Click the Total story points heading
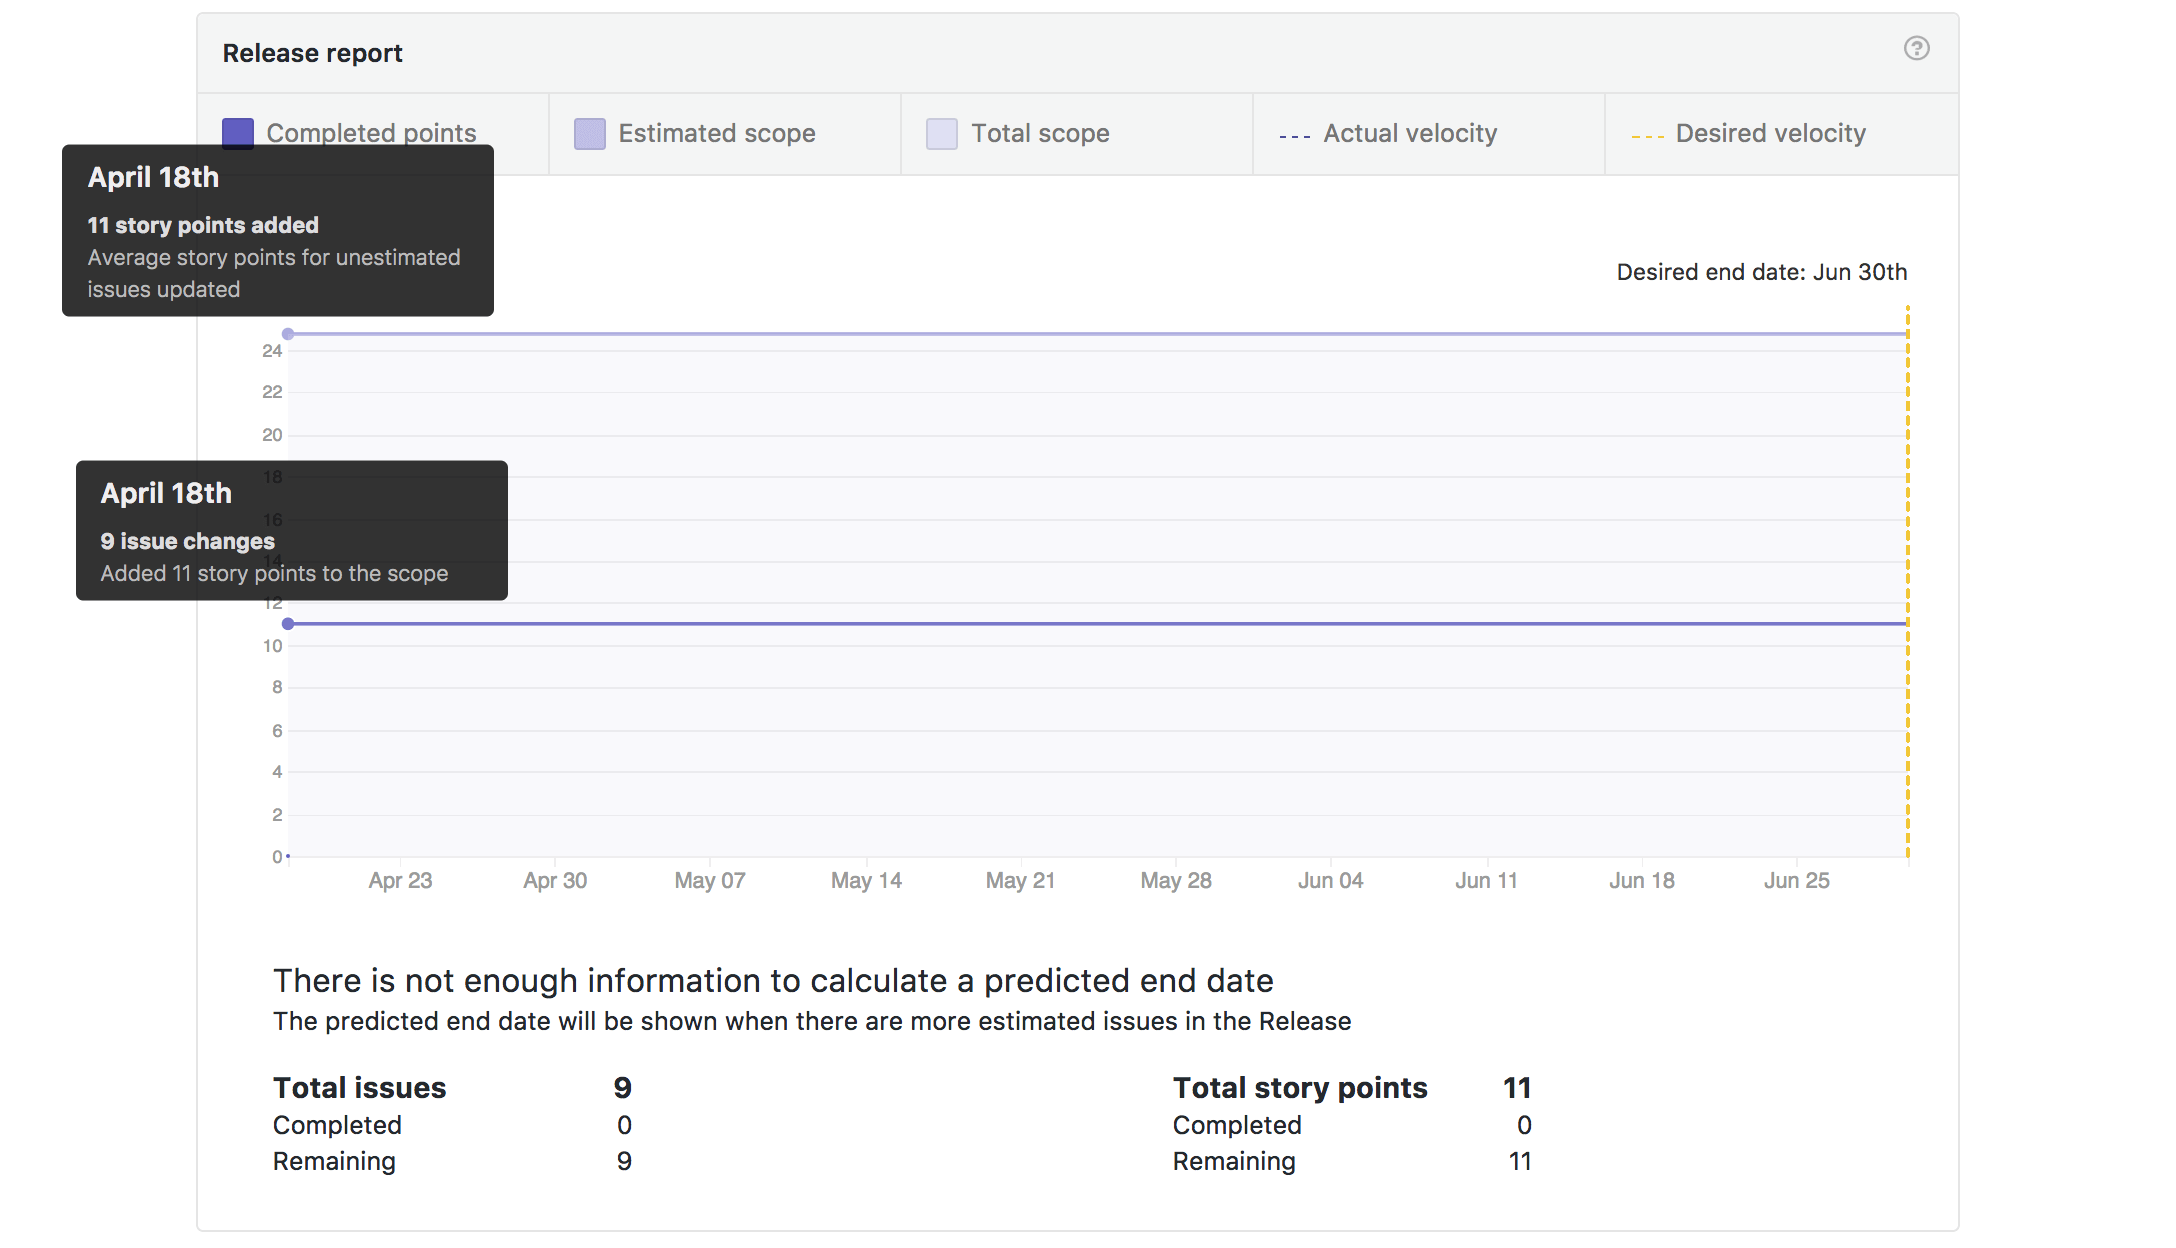 point(1299,1088)
